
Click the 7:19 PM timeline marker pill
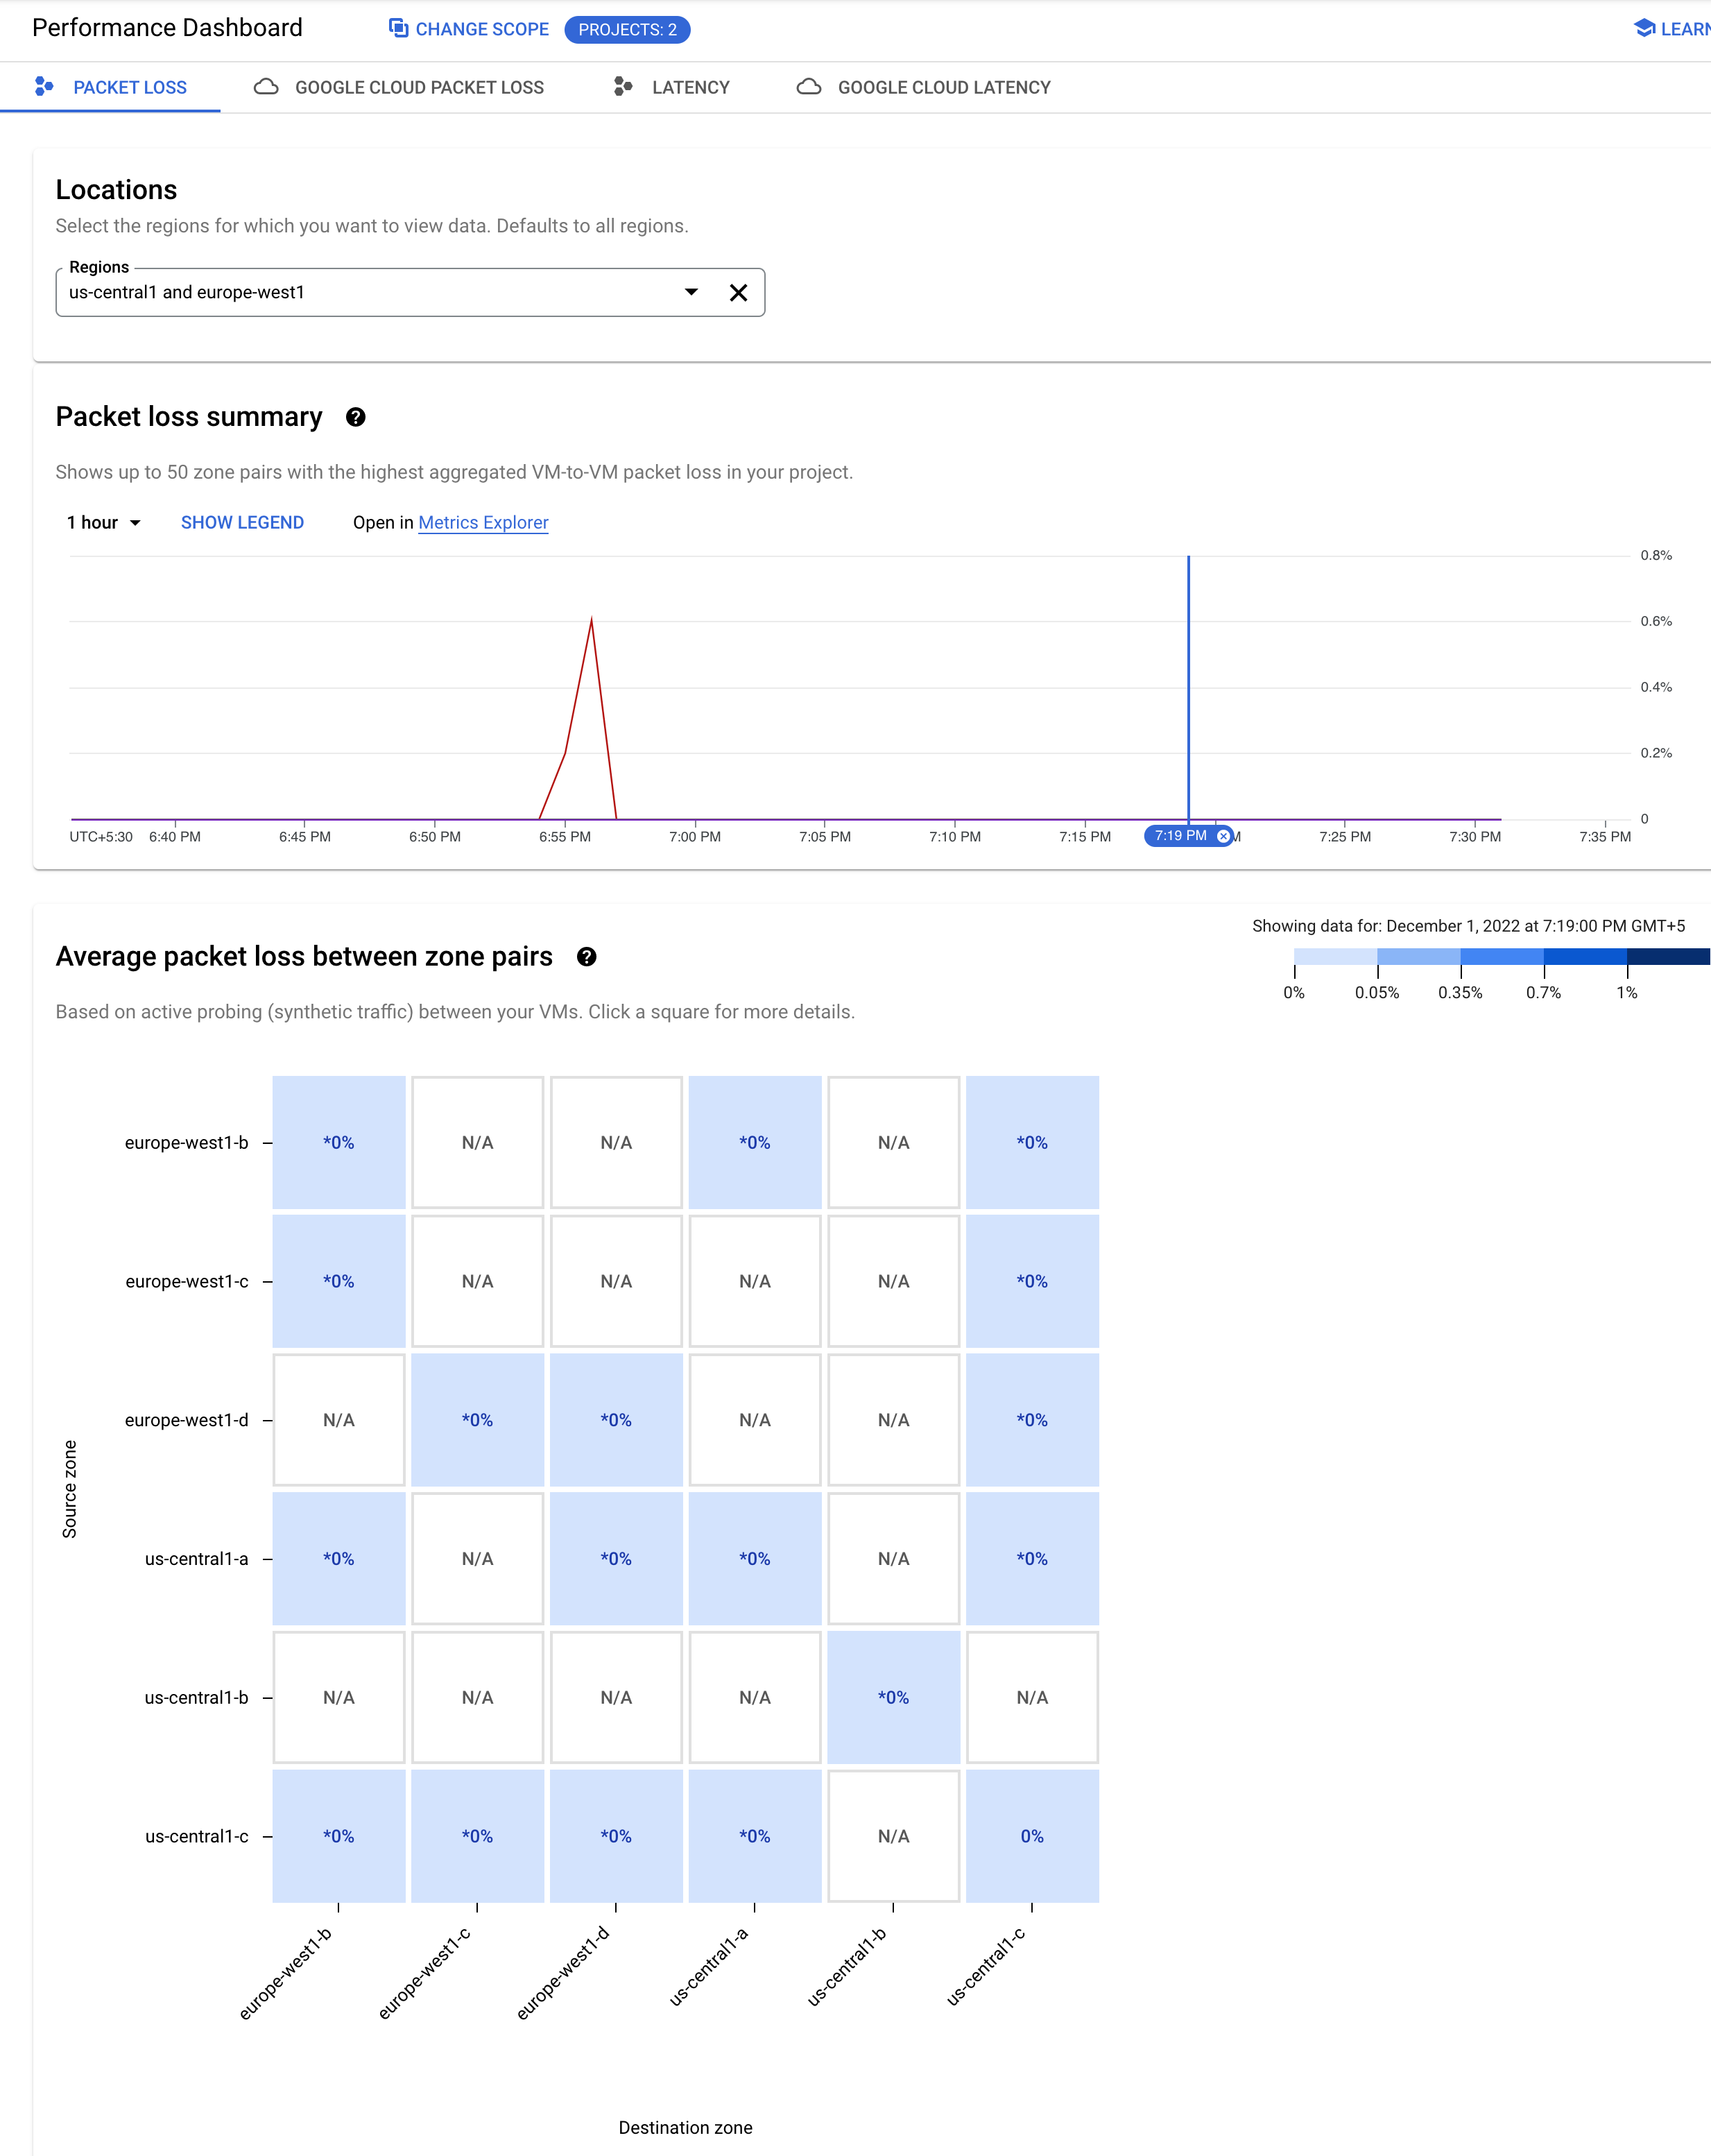click(x=1180, y=836)
